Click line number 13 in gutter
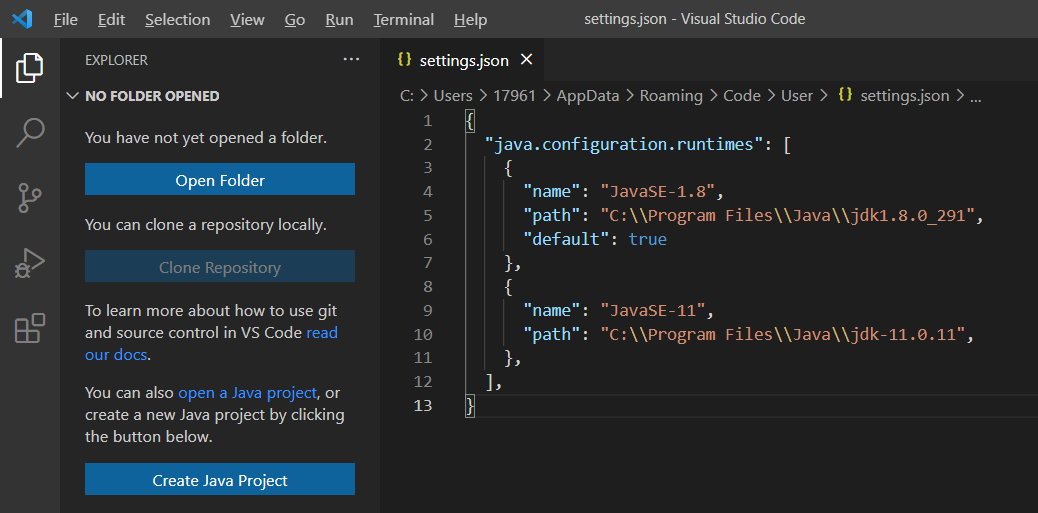1038x513 pixels. [423, 406]
